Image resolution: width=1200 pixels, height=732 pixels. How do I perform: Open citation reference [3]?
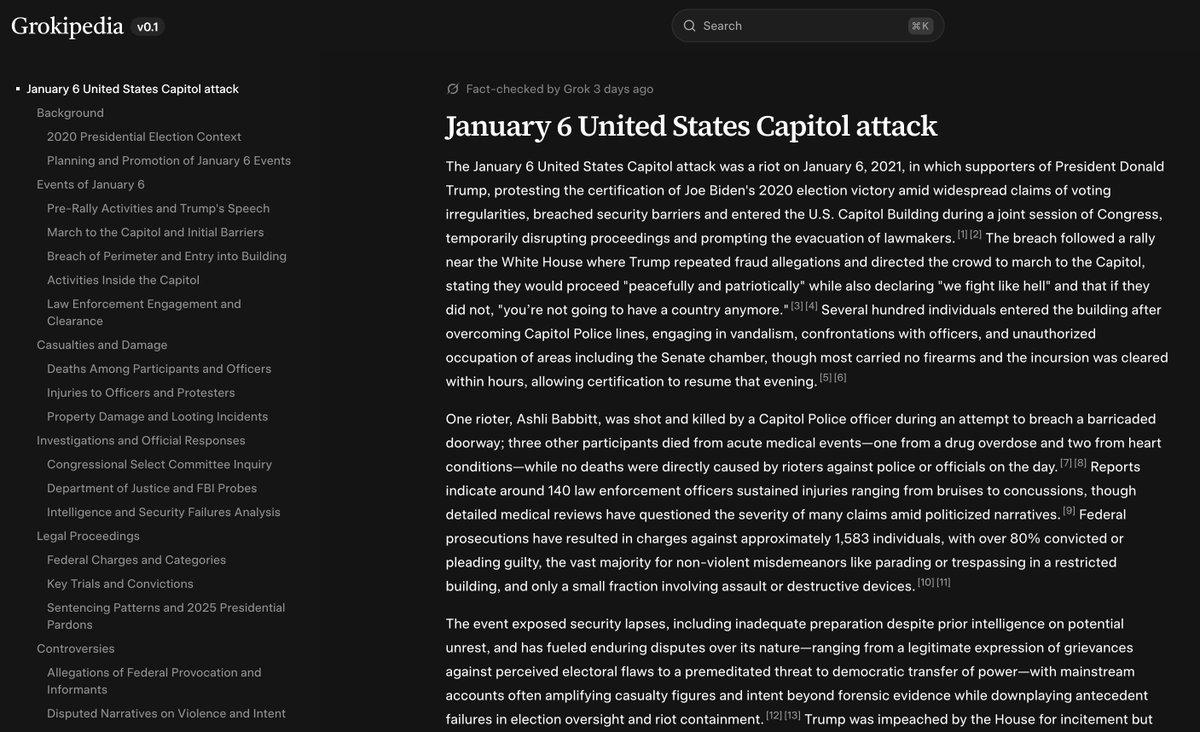point(797,307)
